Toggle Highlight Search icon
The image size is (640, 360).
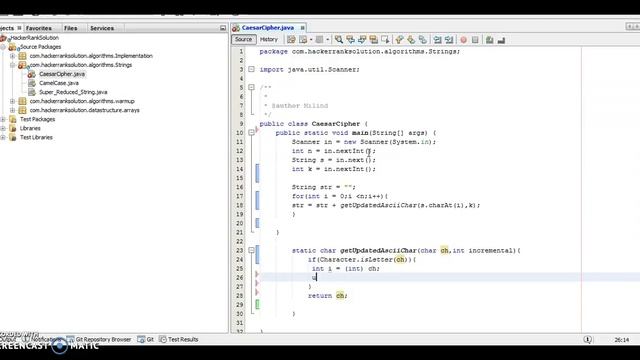tap(373, 40)
